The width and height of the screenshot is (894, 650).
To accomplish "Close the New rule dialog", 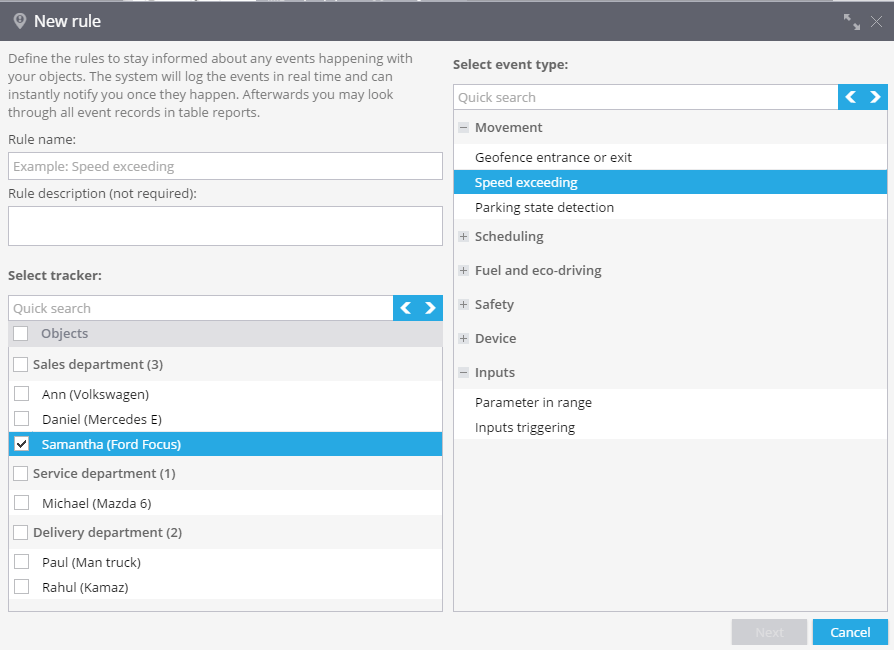I will pos(876,22).
